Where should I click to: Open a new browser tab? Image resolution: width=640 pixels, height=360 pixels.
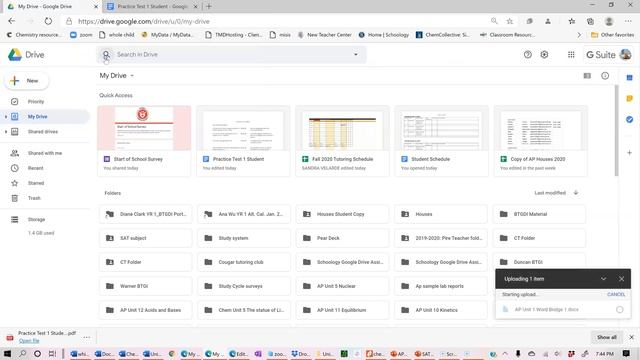(209, 7)
